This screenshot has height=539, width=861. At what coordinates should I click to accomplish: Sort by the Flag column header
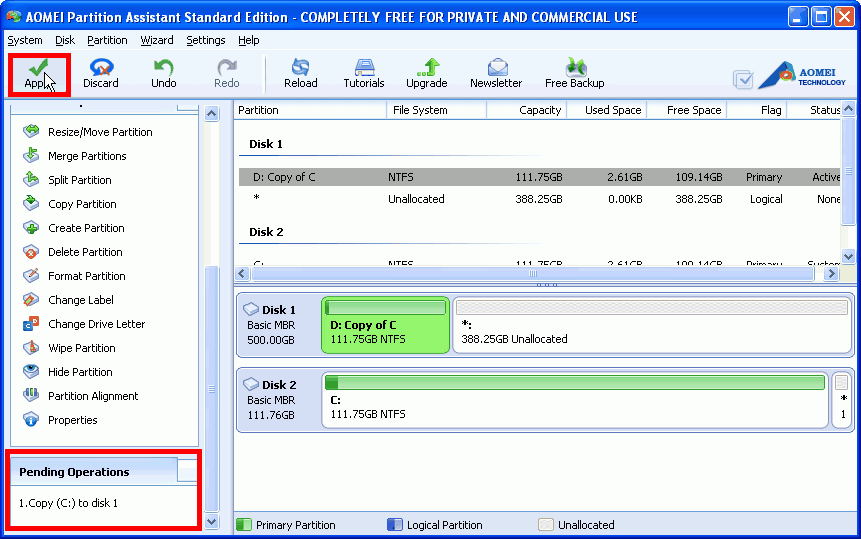[x=757, y=110]
